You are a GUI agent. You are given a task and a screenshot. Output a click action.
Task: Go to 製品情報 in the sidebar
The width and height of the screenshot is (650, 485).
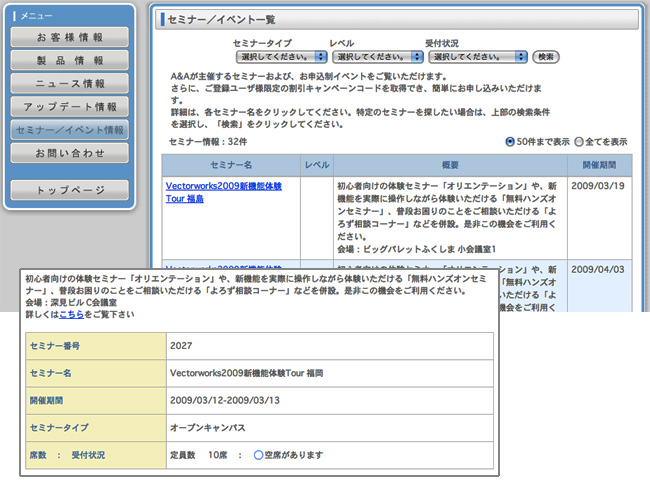click(x=69, y=61)
